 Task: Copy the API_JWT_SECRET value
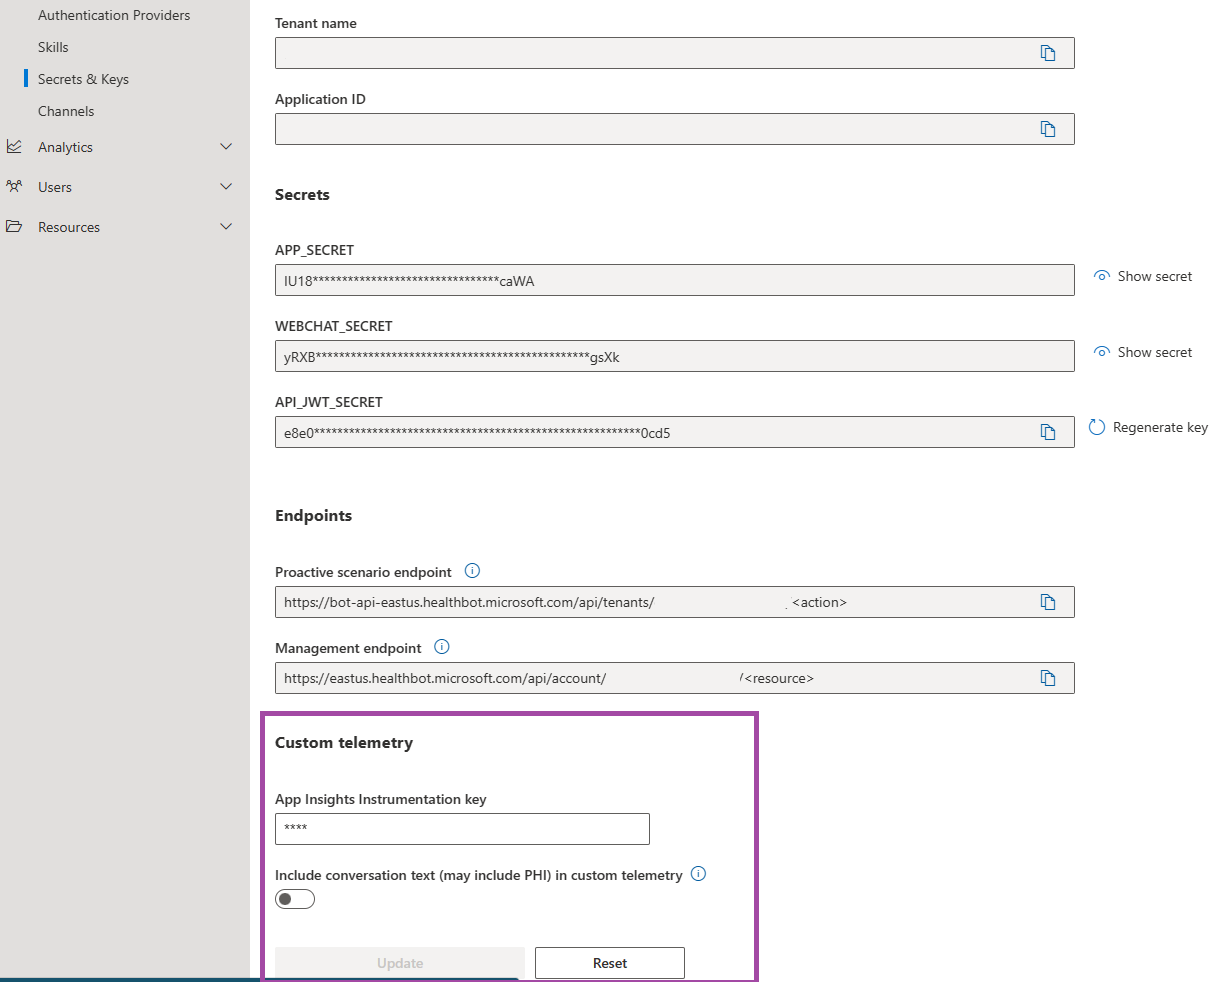click(1048, 432)
